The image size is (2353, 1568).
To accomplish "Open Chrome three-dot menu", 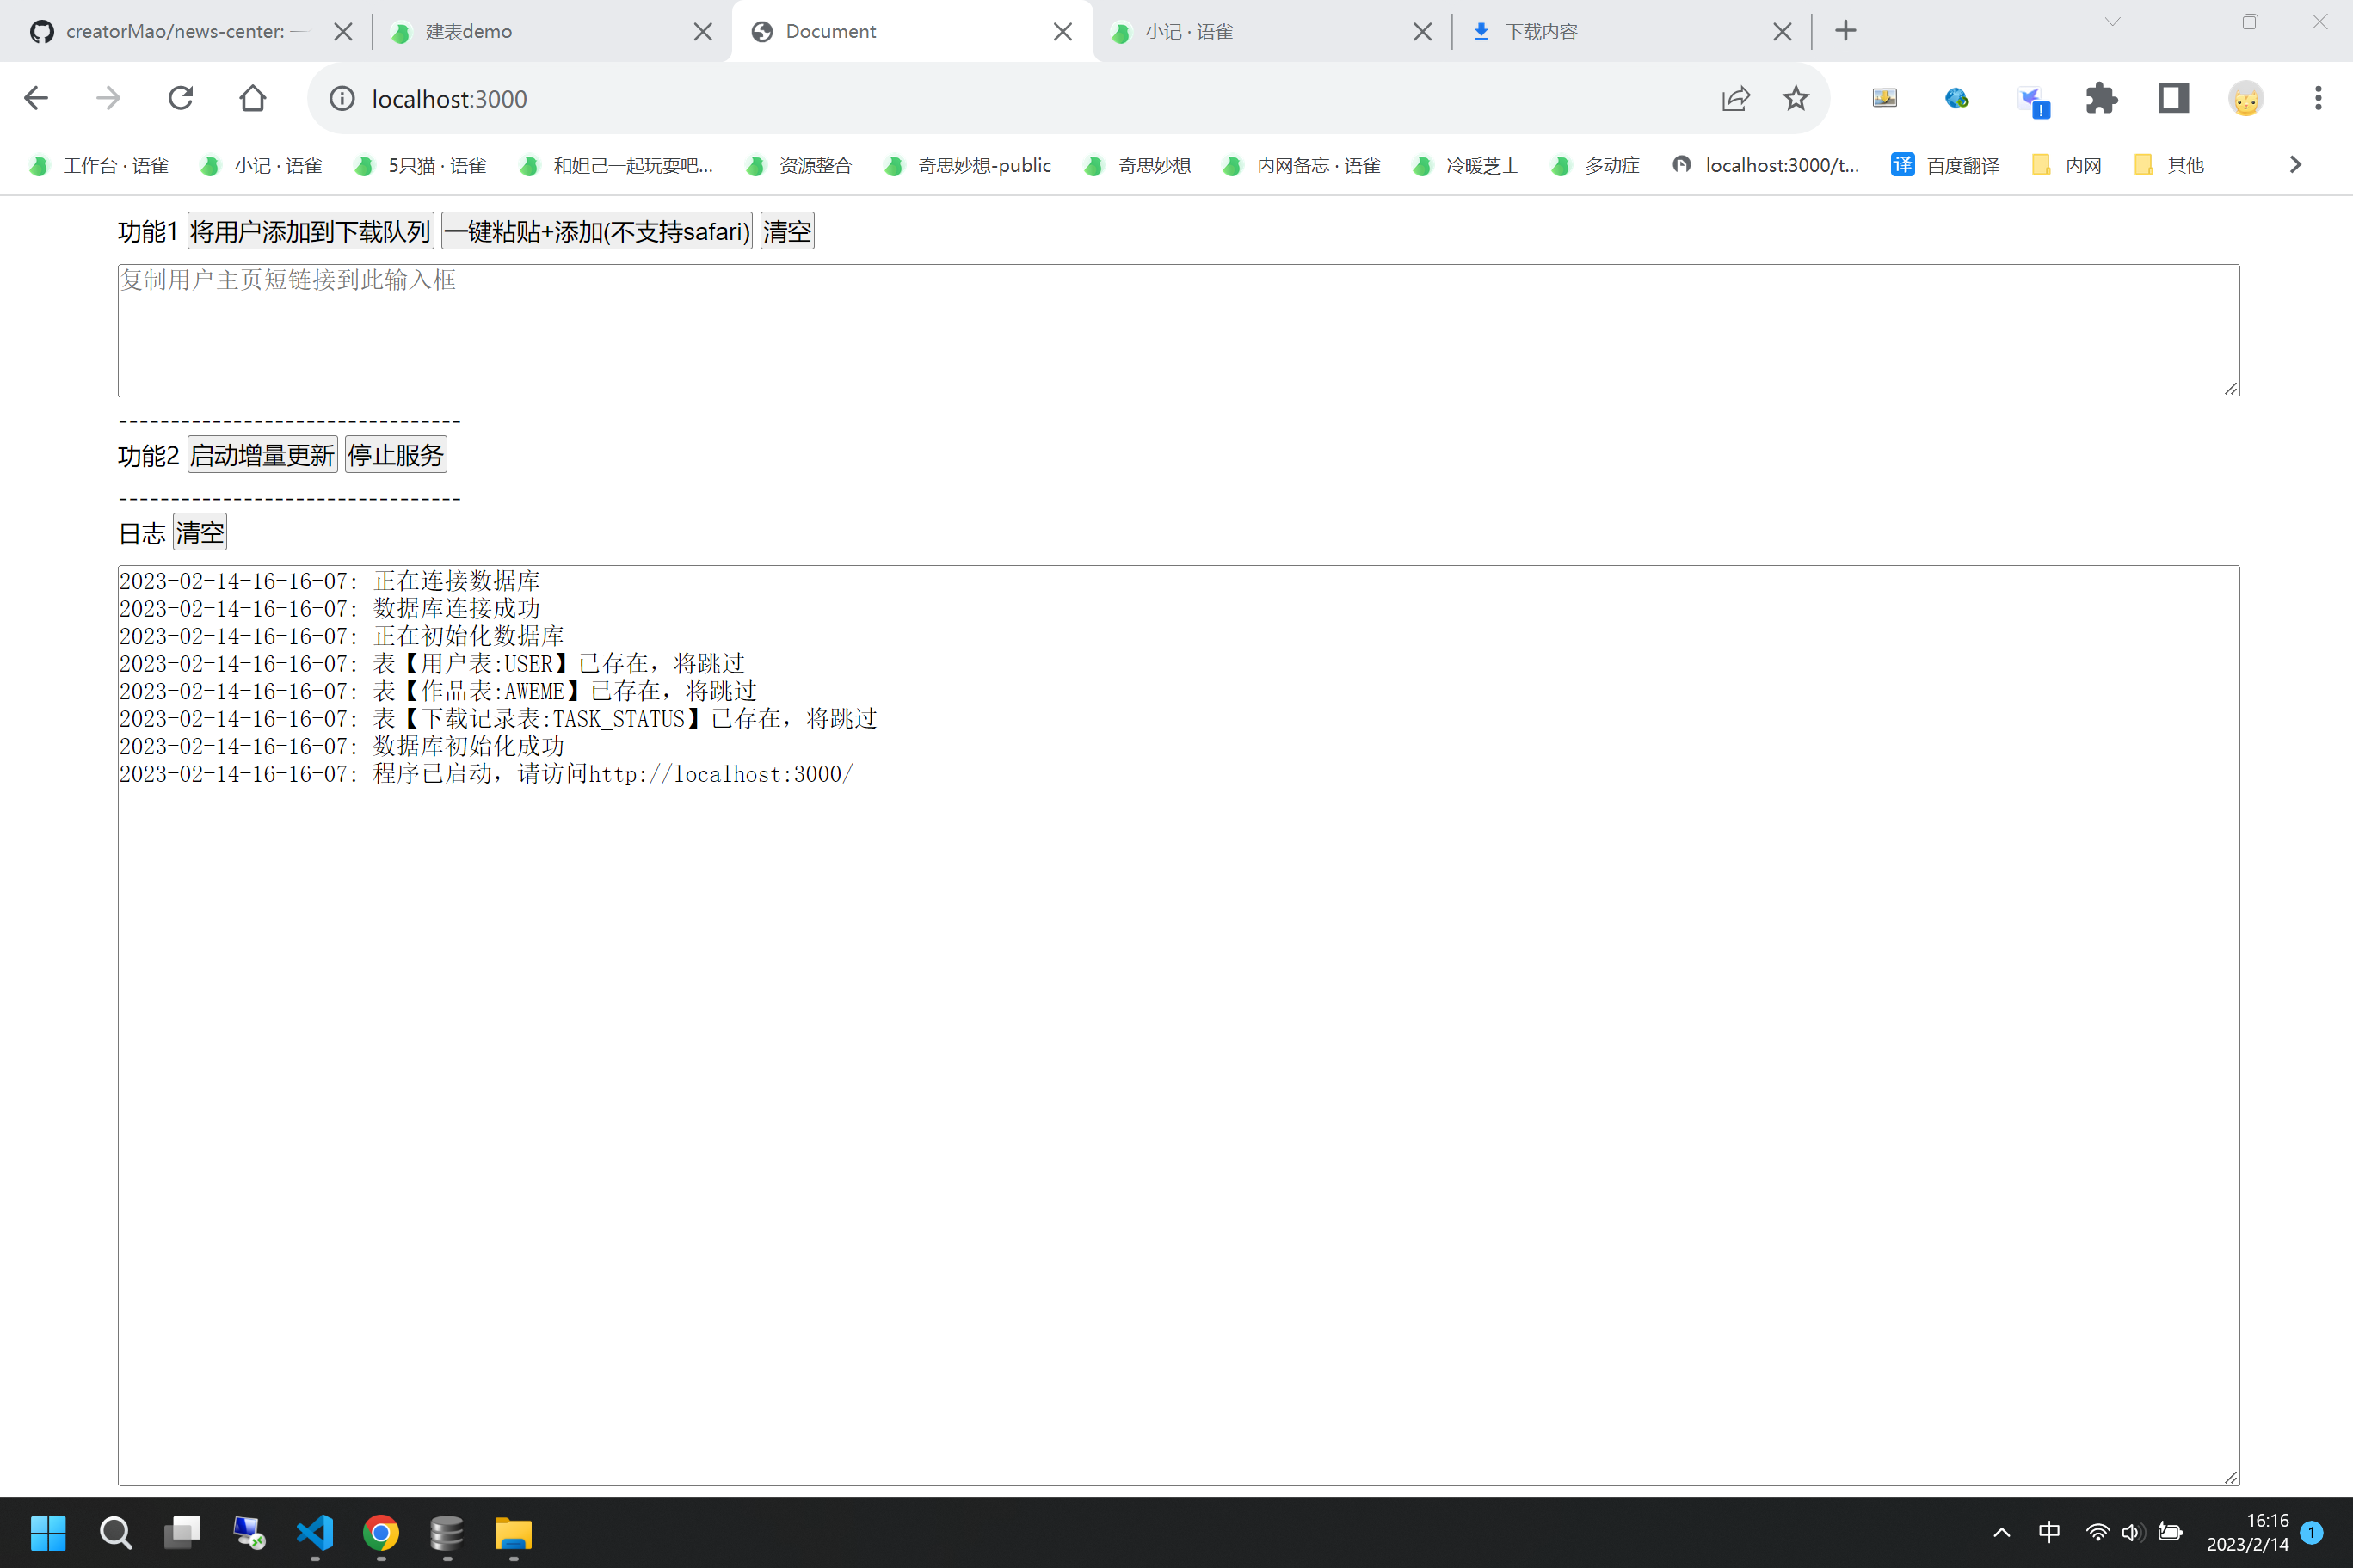I will 2317,98.
